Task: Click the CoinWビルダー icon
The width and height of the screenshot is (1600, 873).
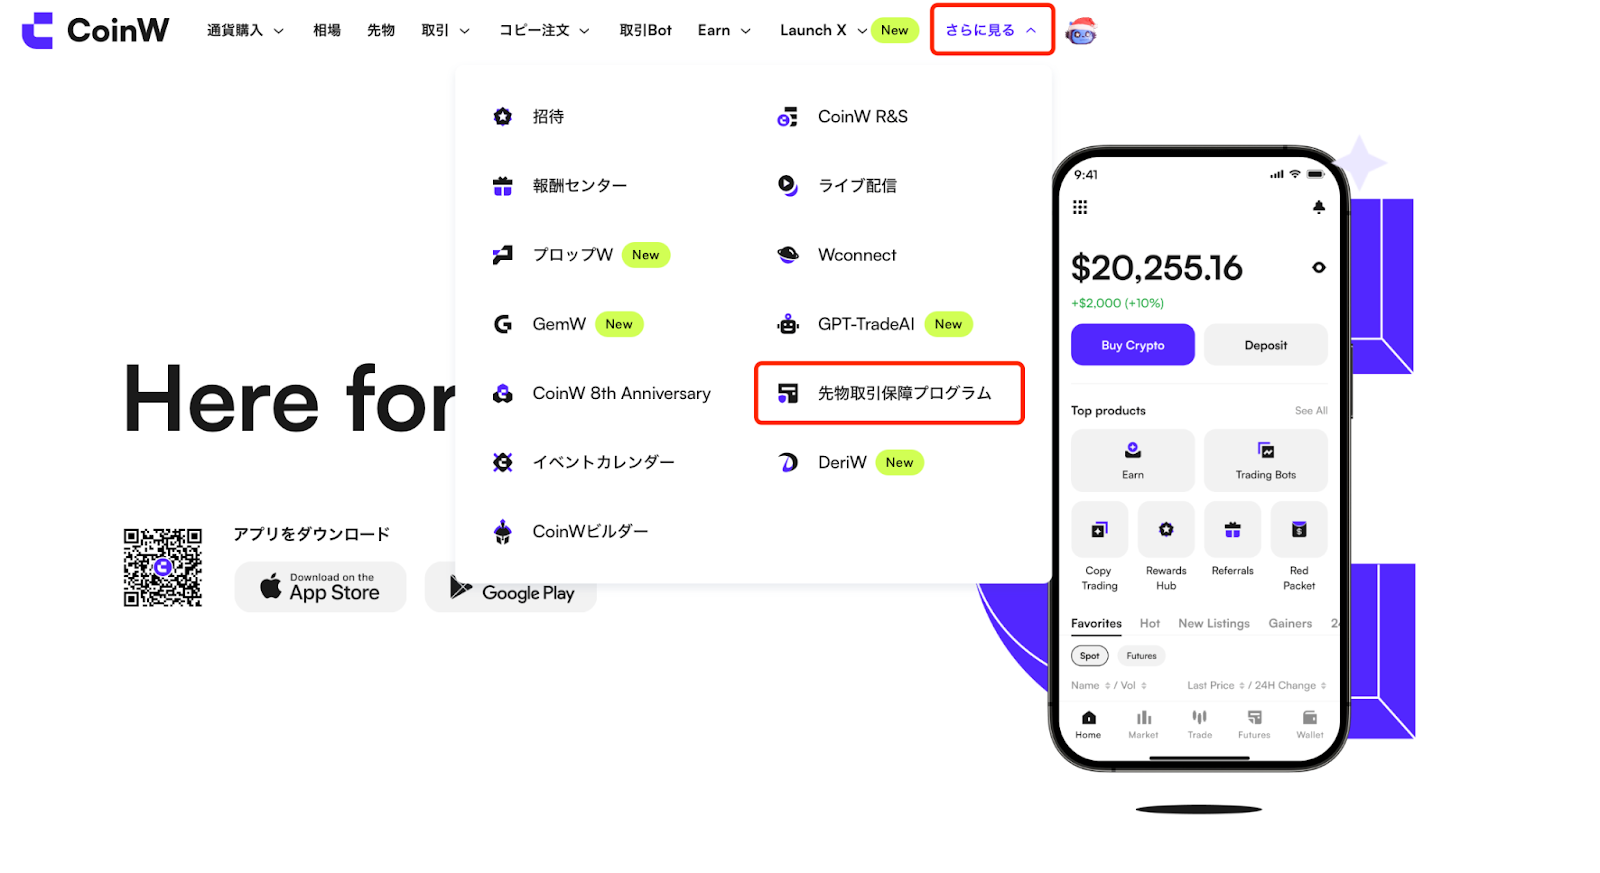Action: click(x=503, y=531)
